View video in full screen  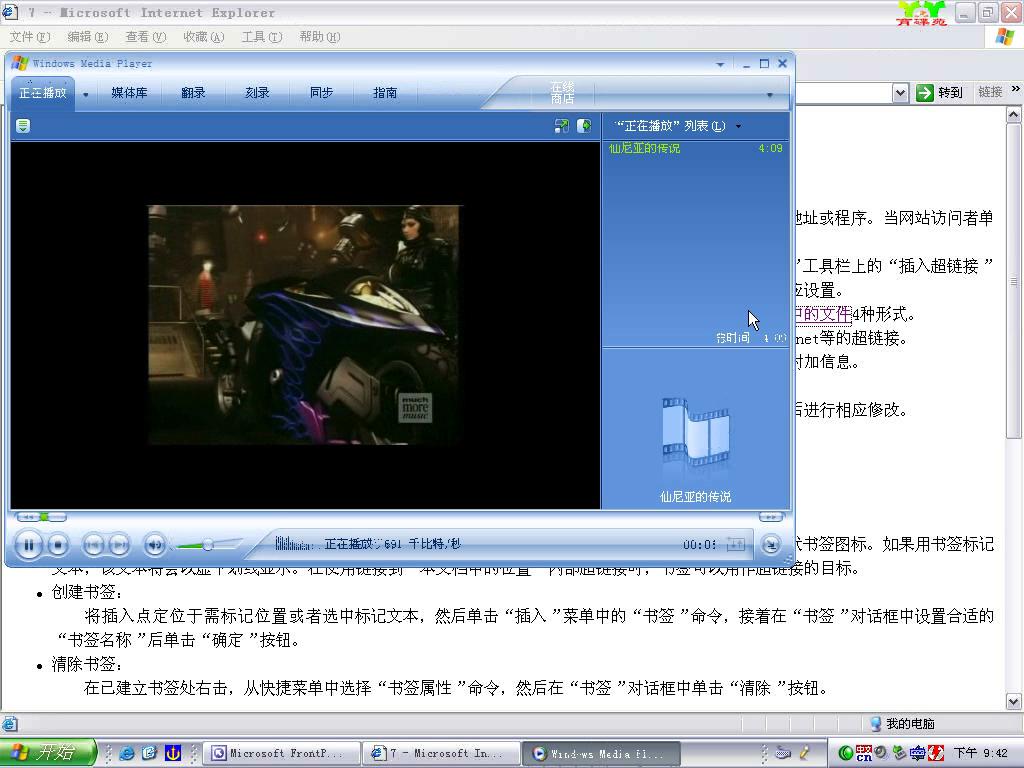click(562, 126)
